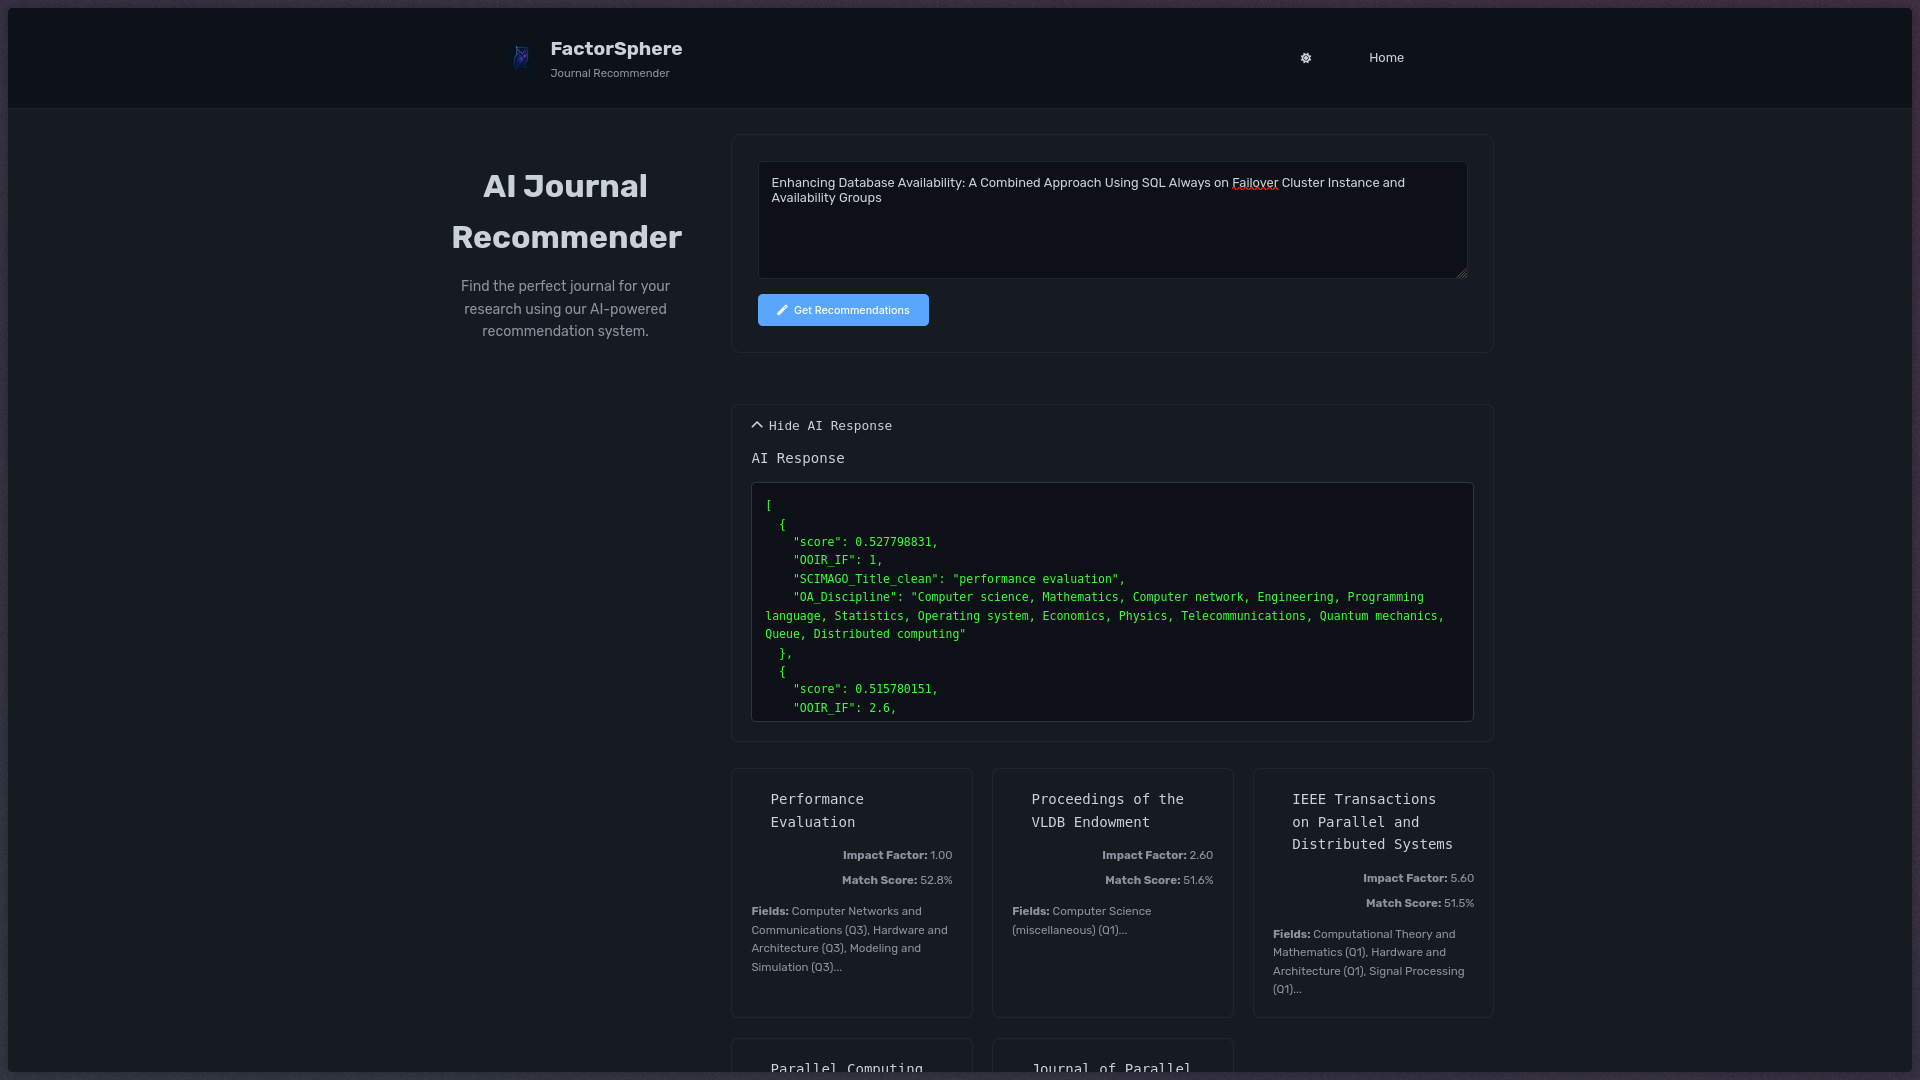The height and width of the screenshot is (1080, 1920).
Task: Click the AI Response heading label
Action: pos(797,458)
